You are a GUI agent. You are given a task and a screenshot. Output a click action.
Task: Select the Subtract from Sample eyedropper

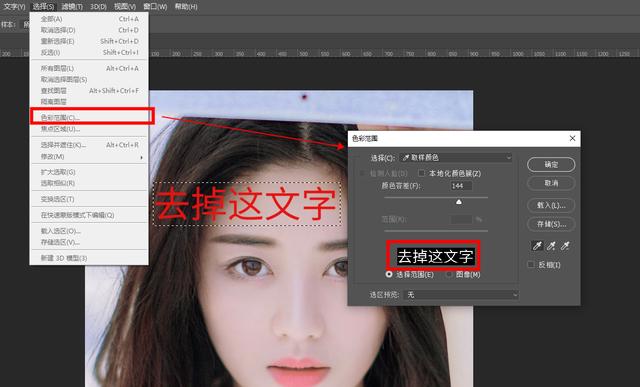[x=565, y=246]
